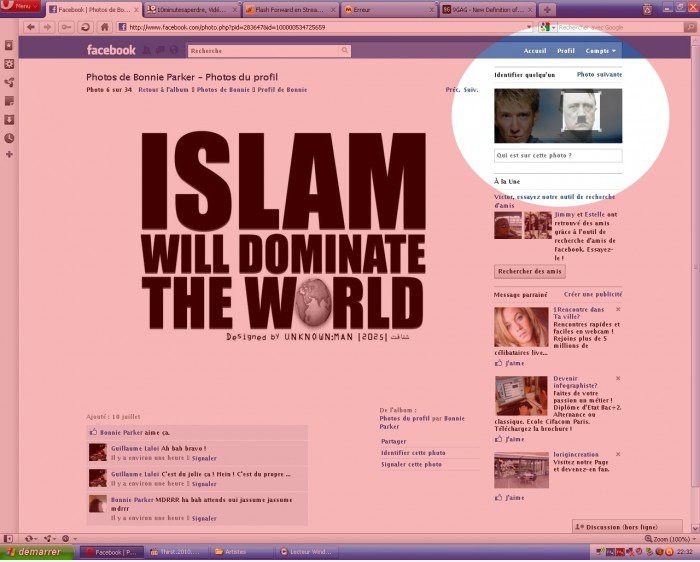This screenshot has width=700, height=562.
Task: Open the Discussion (hors ligne) chat bar
Action: 627,527
